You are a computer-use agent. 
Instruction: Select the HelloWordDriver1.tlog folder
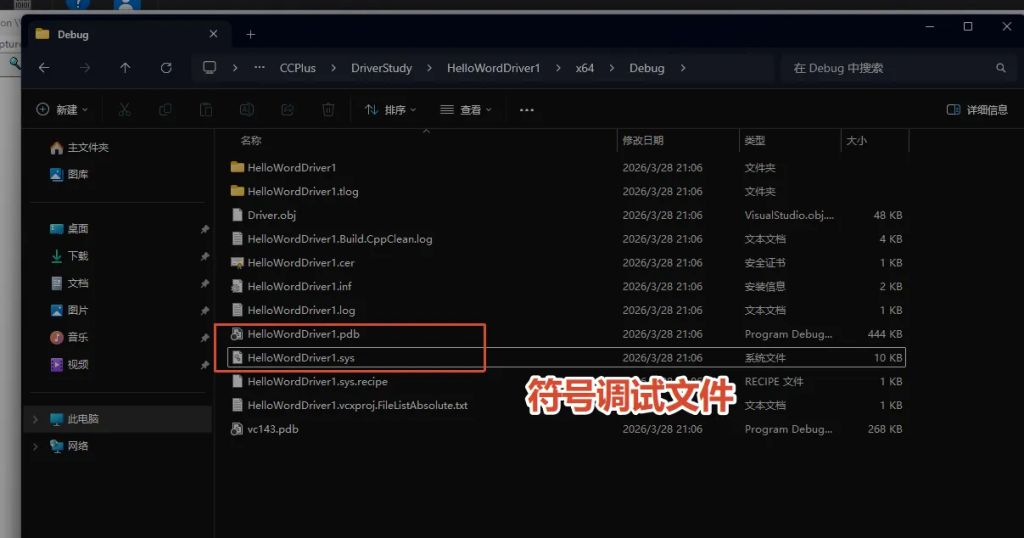(566, 191)
